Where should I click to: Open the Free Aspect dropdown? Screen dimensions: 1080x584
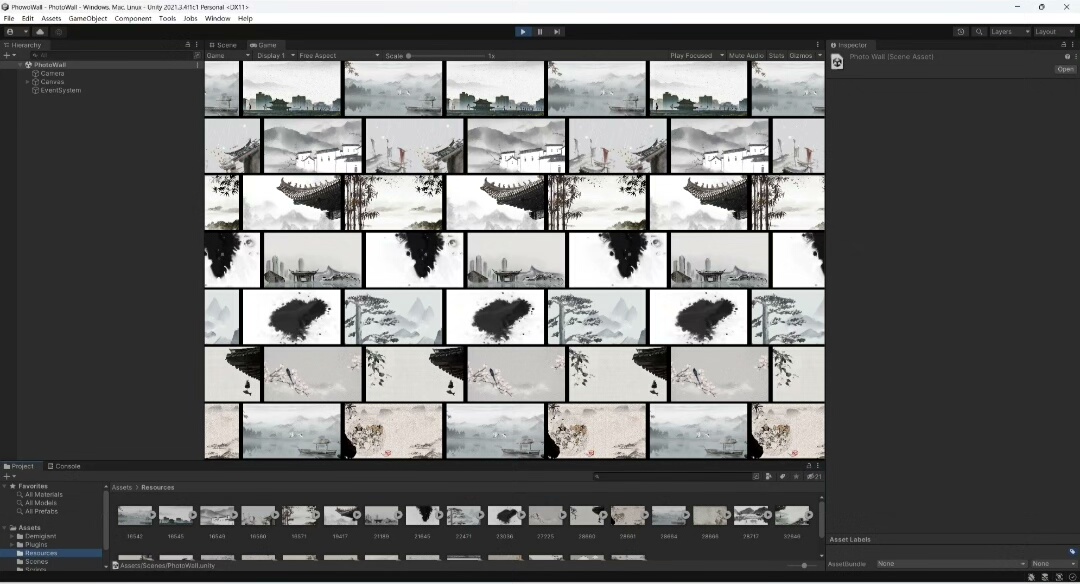pyautogui.click(x=339, y=56)
